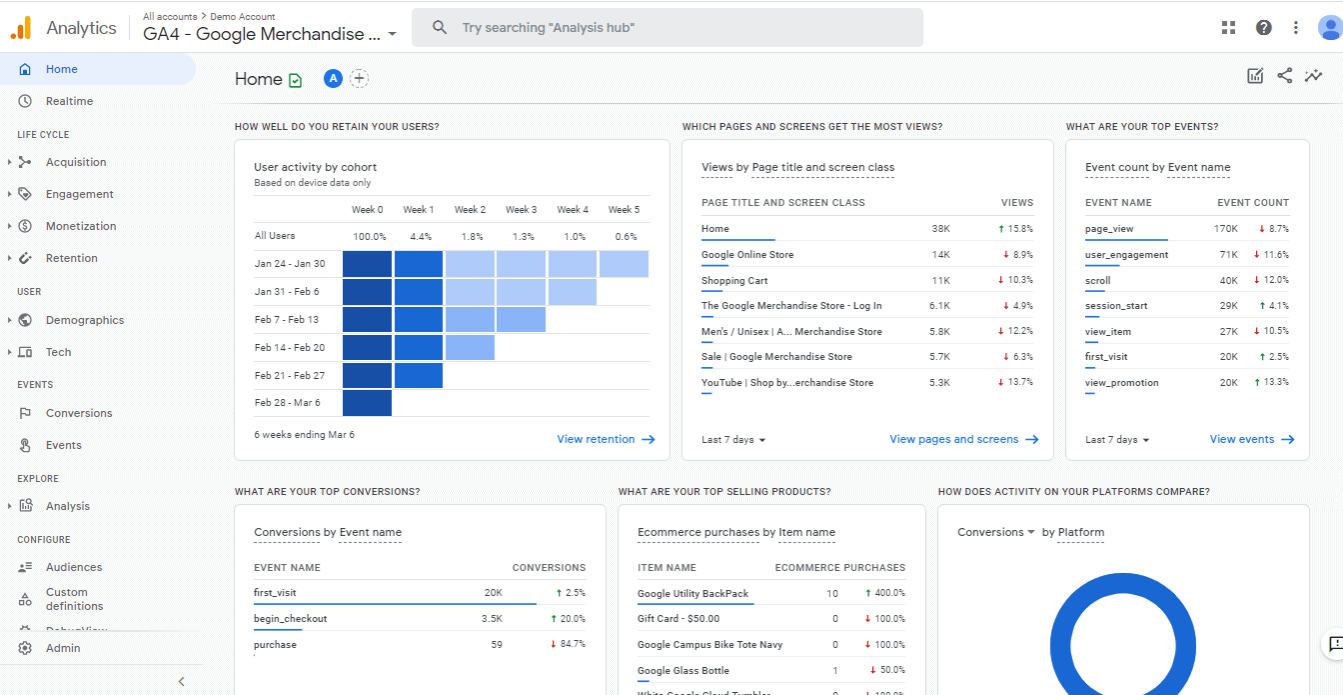Expand the Acquisition section arrow
Screen dimensions: 1343x695
point(9,162)
